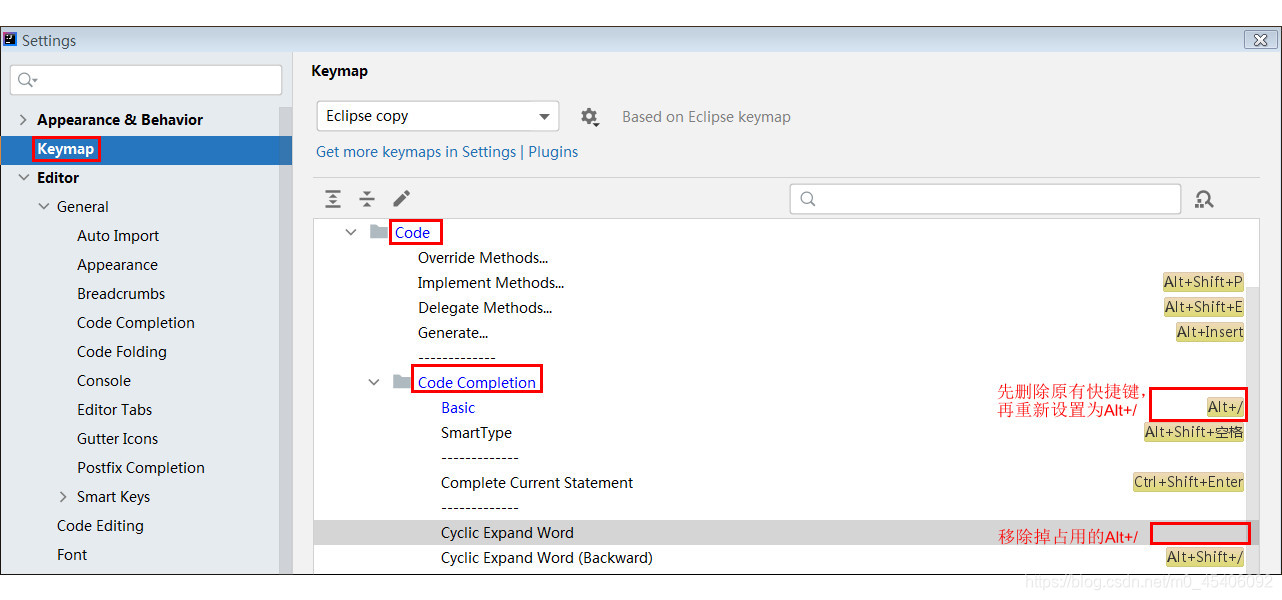Click the Collapse All icon in keymap toolbar
The width and height of the screenshot is (1282, 600).
click(x=367, y=199)
